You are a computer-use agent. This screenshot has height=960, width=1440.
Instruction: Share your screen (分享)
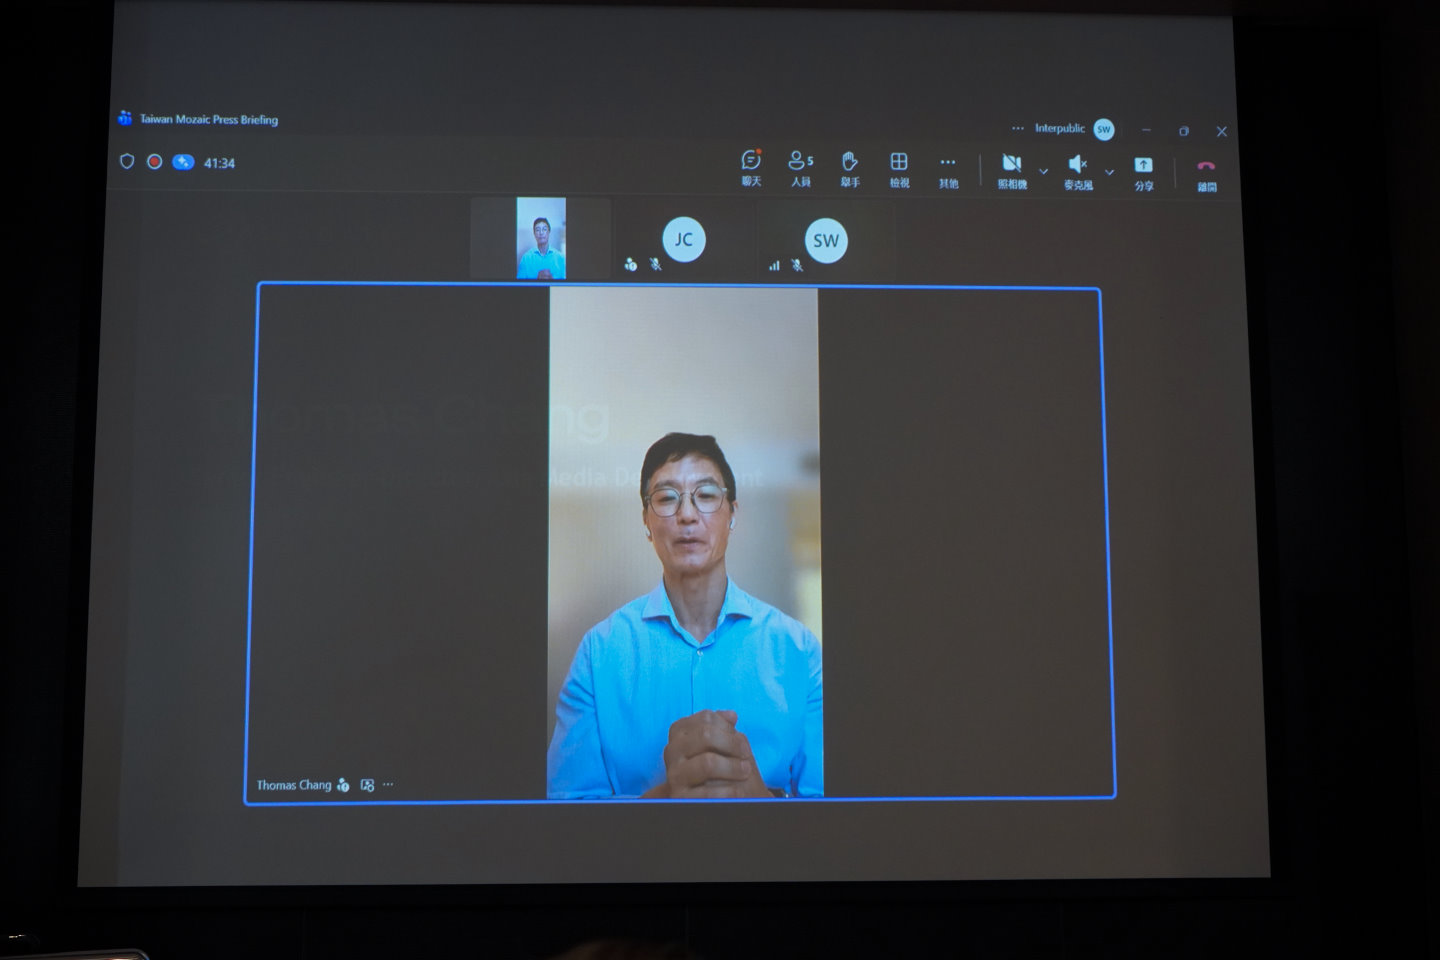(x=1143, y=171)
